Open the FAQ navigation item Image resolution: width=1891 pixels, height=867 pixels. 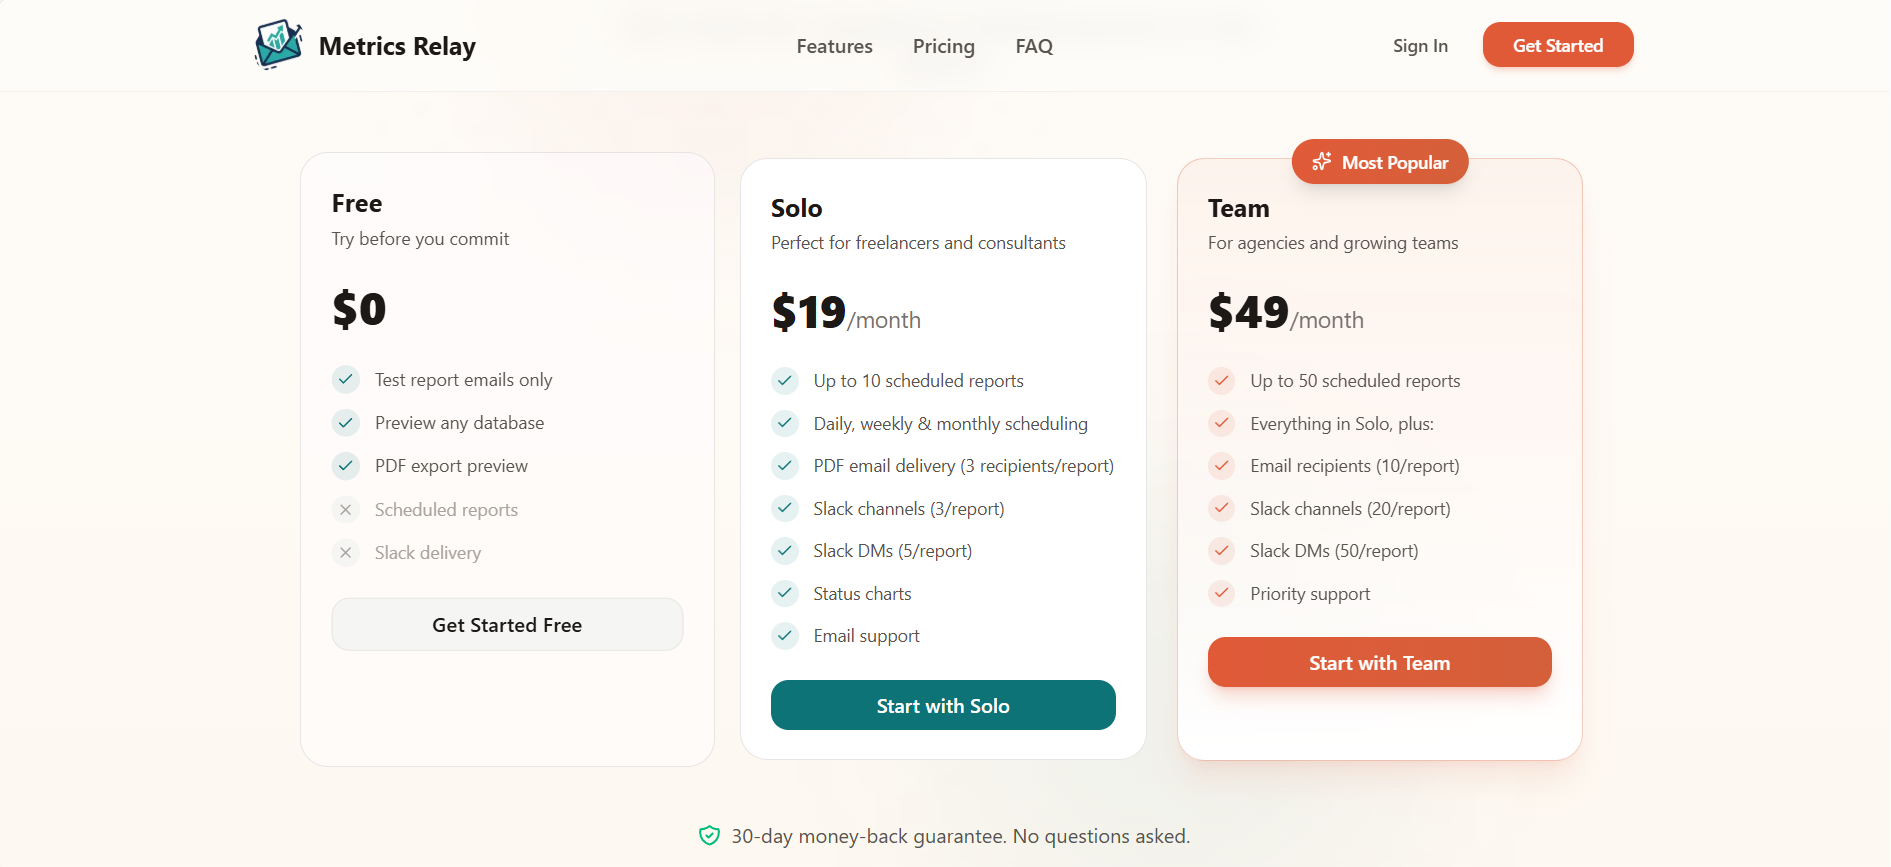1033,46
